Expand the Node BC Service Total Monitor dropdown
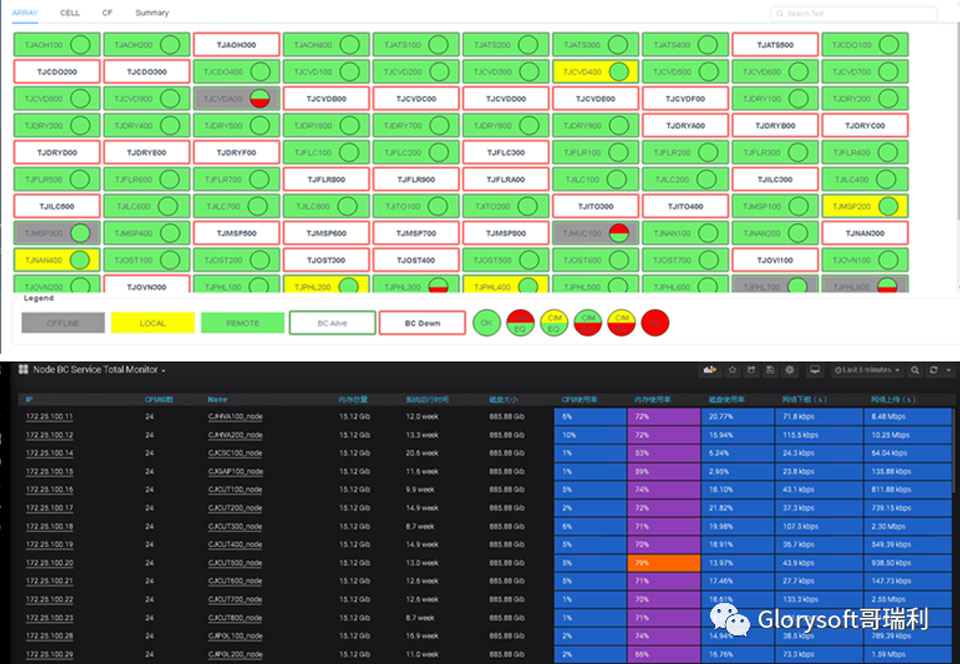The height and width of the screenshot is (664, 960). [x=163, y=370]
